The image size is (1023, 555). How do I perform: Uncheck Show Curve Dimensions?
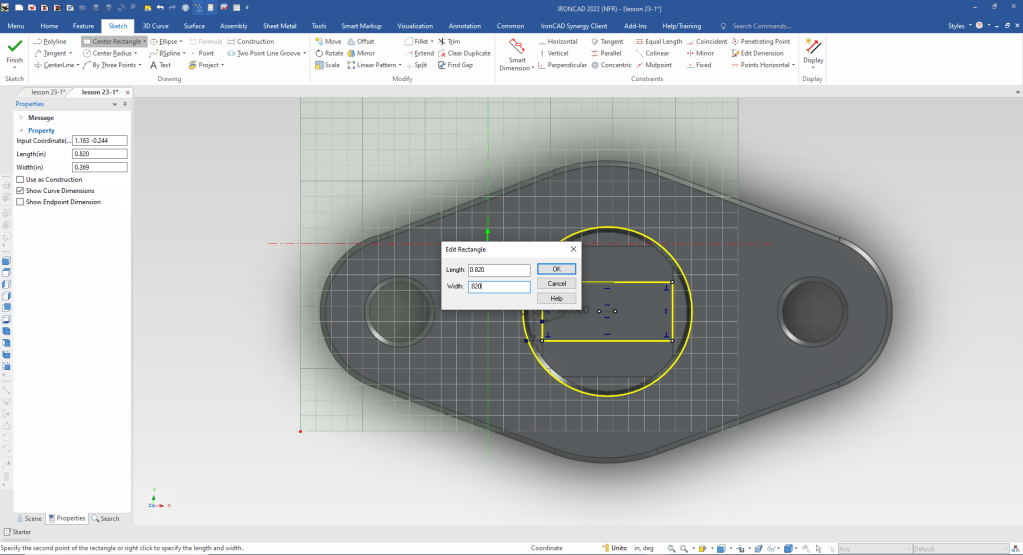coord(20,191)
